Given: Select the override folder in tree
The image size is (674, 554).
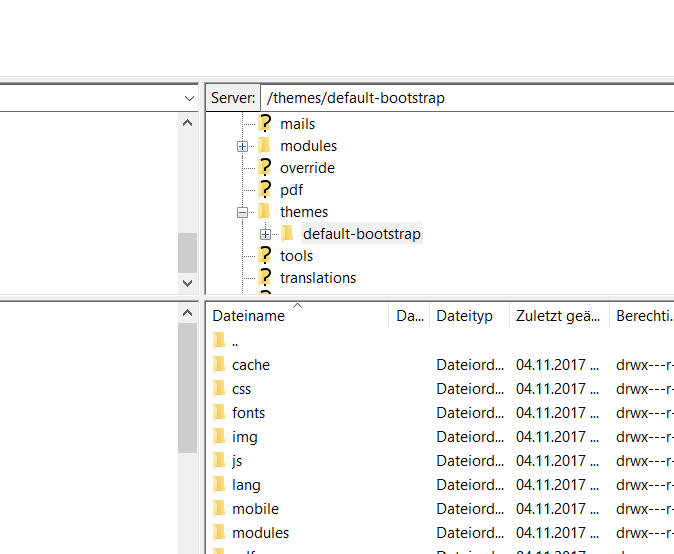Looking at the screenshot, I should [x=307, y=168].
